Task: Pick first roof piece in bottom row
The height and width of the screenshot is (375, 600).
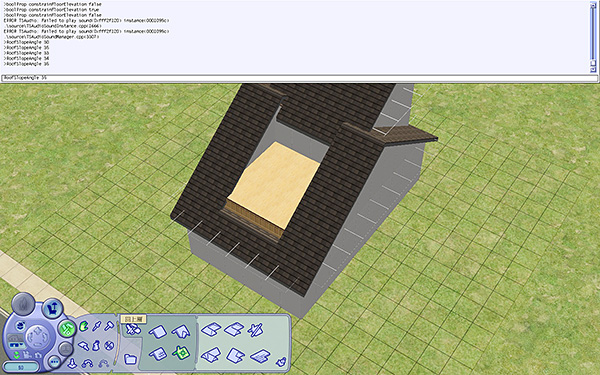Action: (211, 355)
